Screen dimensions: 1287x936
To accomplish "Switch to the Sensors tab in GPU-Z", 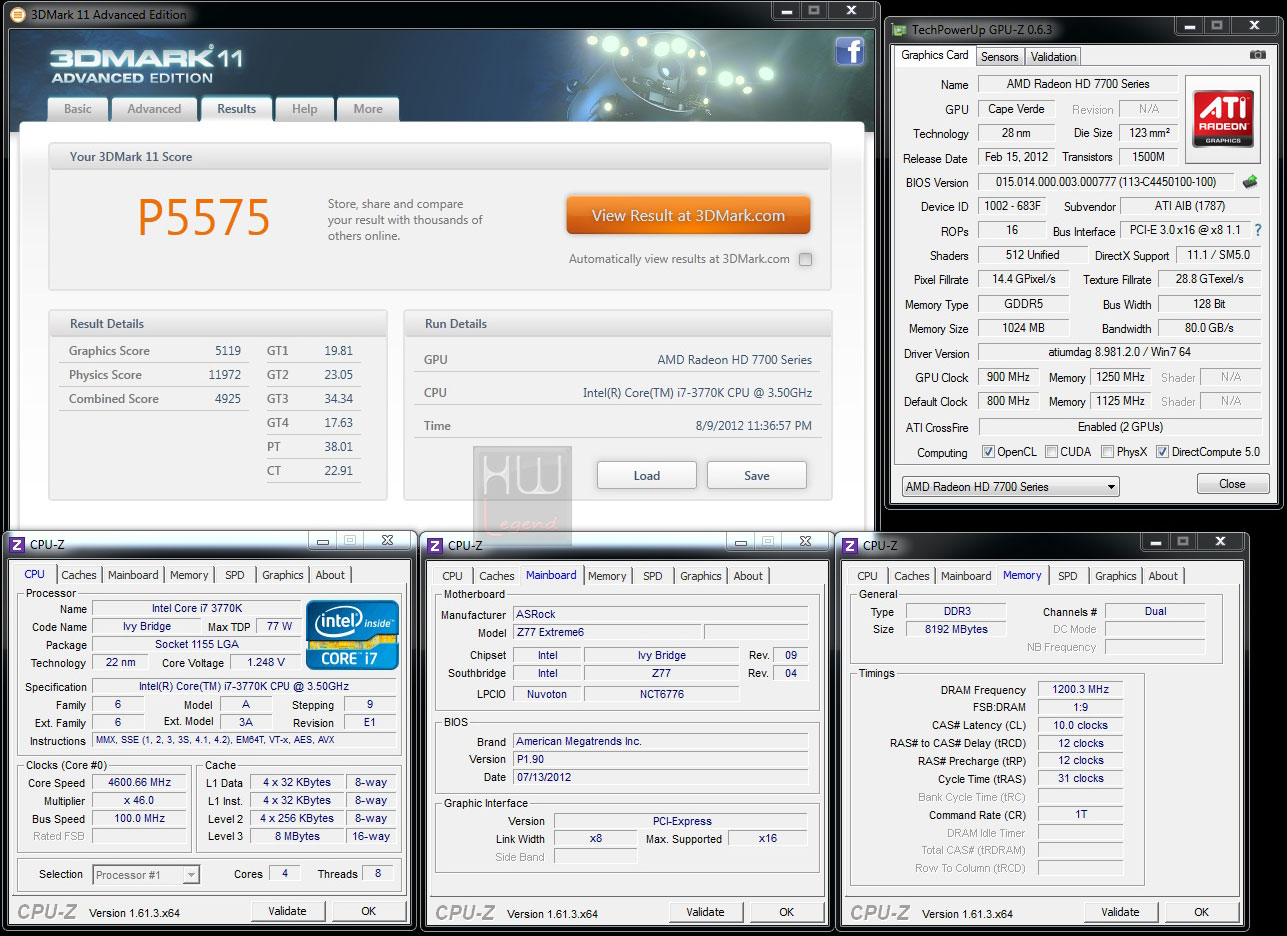I will click(x=1000, y=57).
